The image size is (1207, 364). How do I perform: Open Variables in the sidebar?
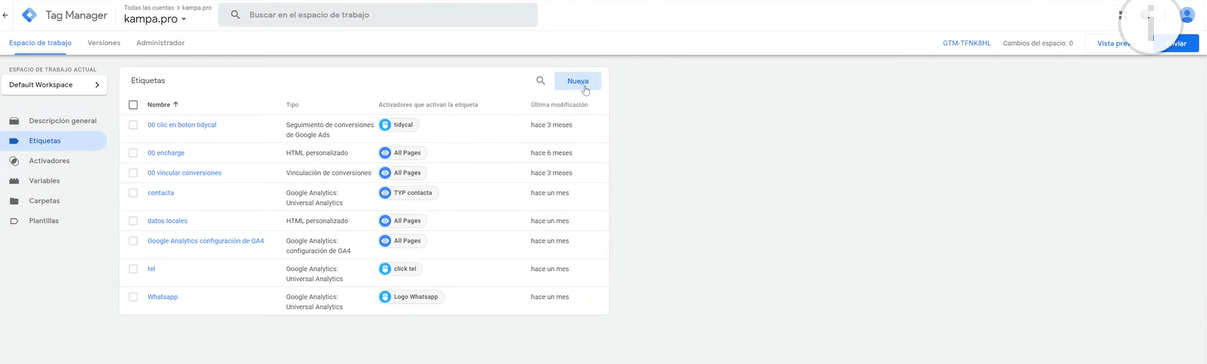click(44, 181)
